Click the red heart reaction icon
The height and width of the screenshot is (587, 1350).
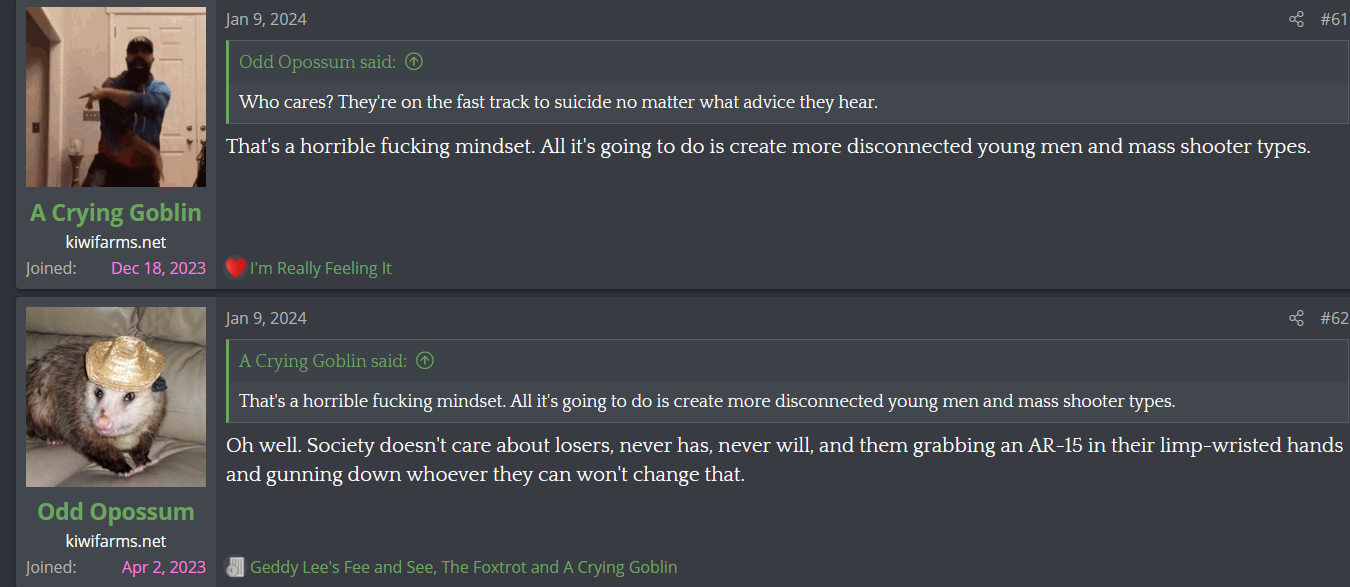(235, 268)
